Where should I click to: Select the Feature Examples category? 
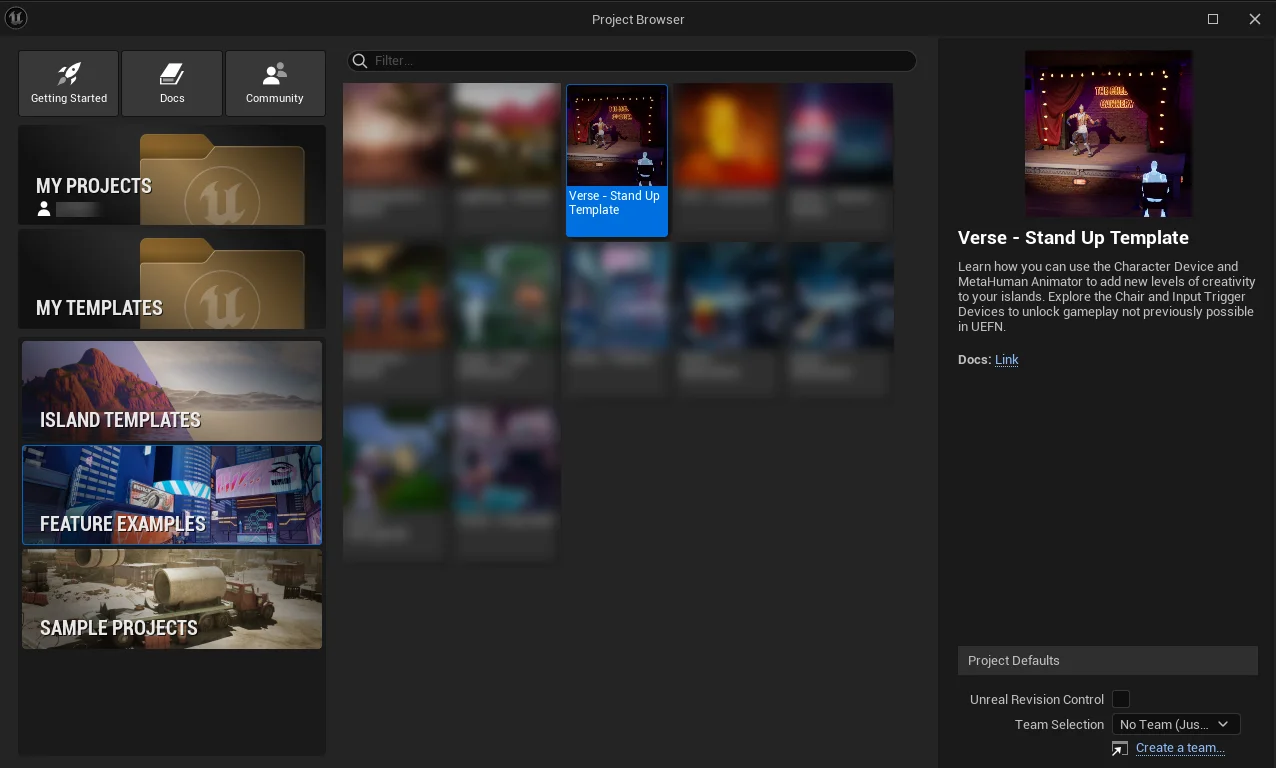(172, 495)
